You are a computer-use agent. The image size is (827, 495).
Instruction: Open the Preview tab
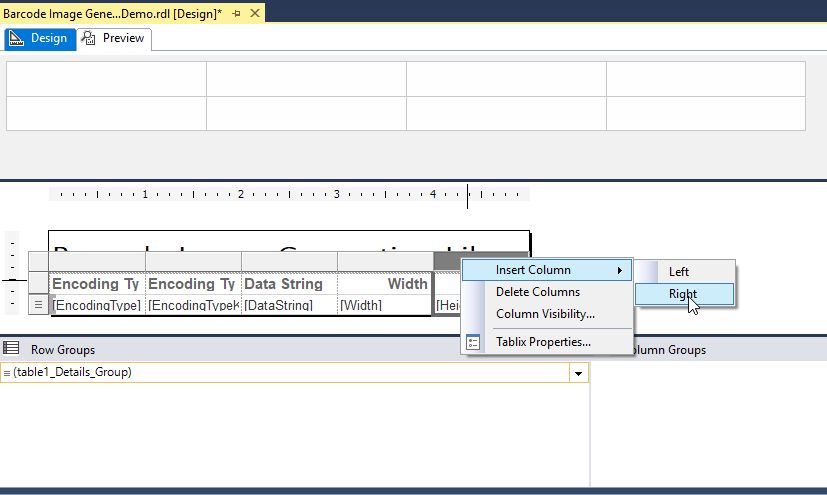114,38
